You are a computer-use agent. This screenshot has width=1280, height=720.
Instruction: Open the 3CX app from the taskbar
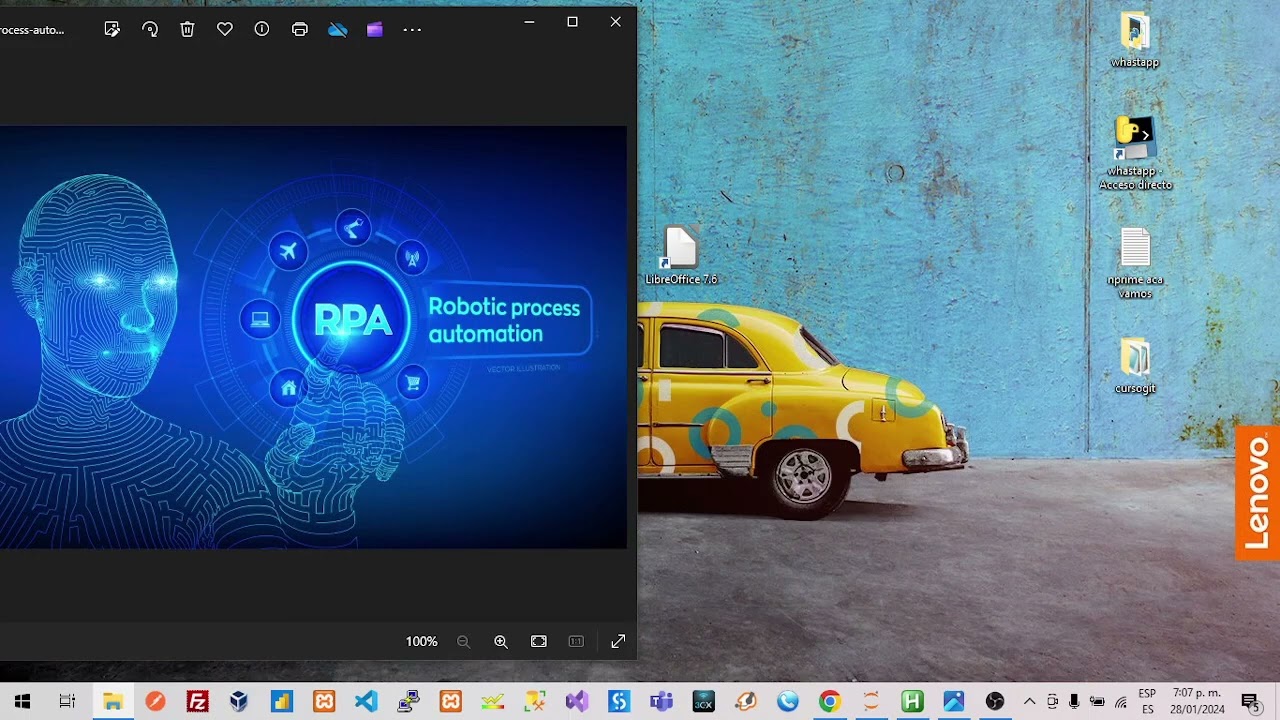click(703, 701)
